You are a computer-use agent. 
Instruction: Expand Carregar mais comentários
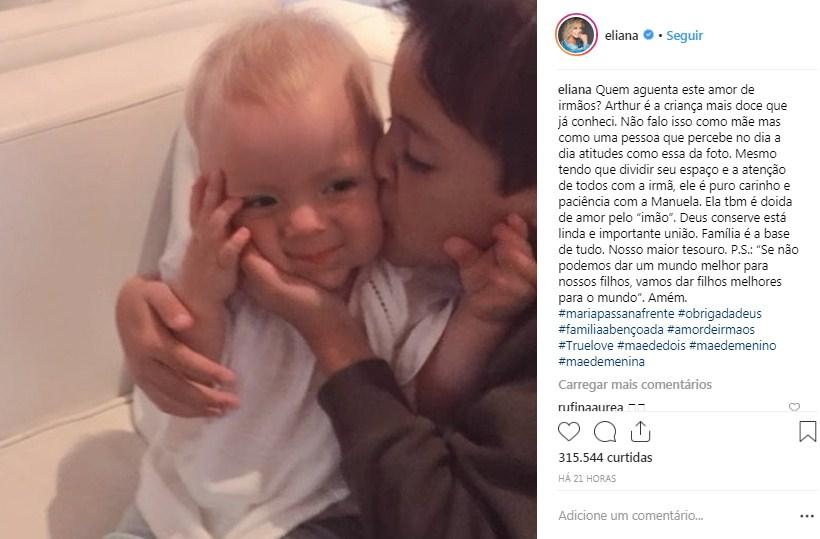635,385
